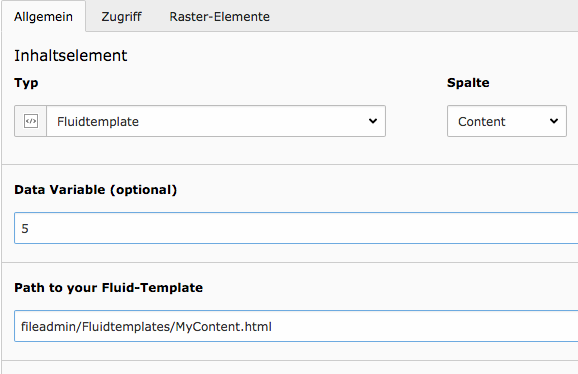Image resolution: width=578 pixels, height=374 pixels.
Task: Switch to the Allgemein tab
Action: point(43,17)
